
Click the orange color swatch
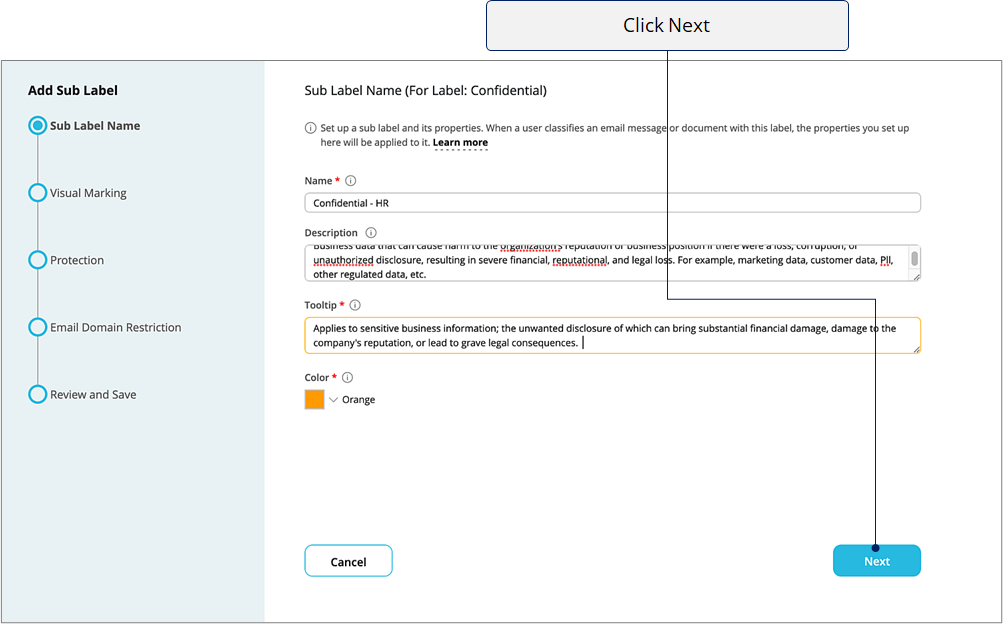pos(315,400)
